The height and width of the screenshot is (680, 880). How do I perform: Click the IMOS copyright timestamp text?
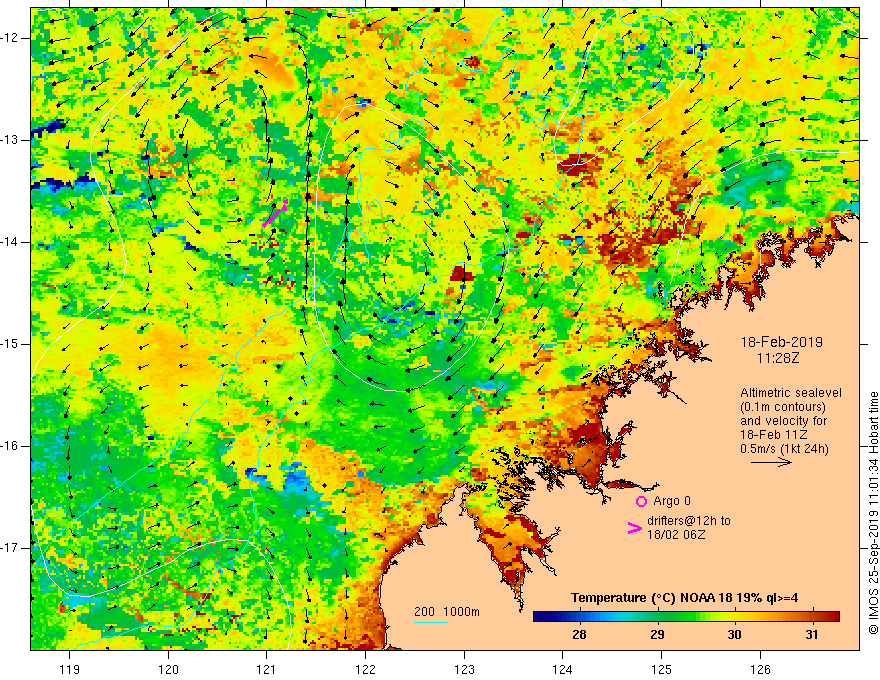[873, 513]
